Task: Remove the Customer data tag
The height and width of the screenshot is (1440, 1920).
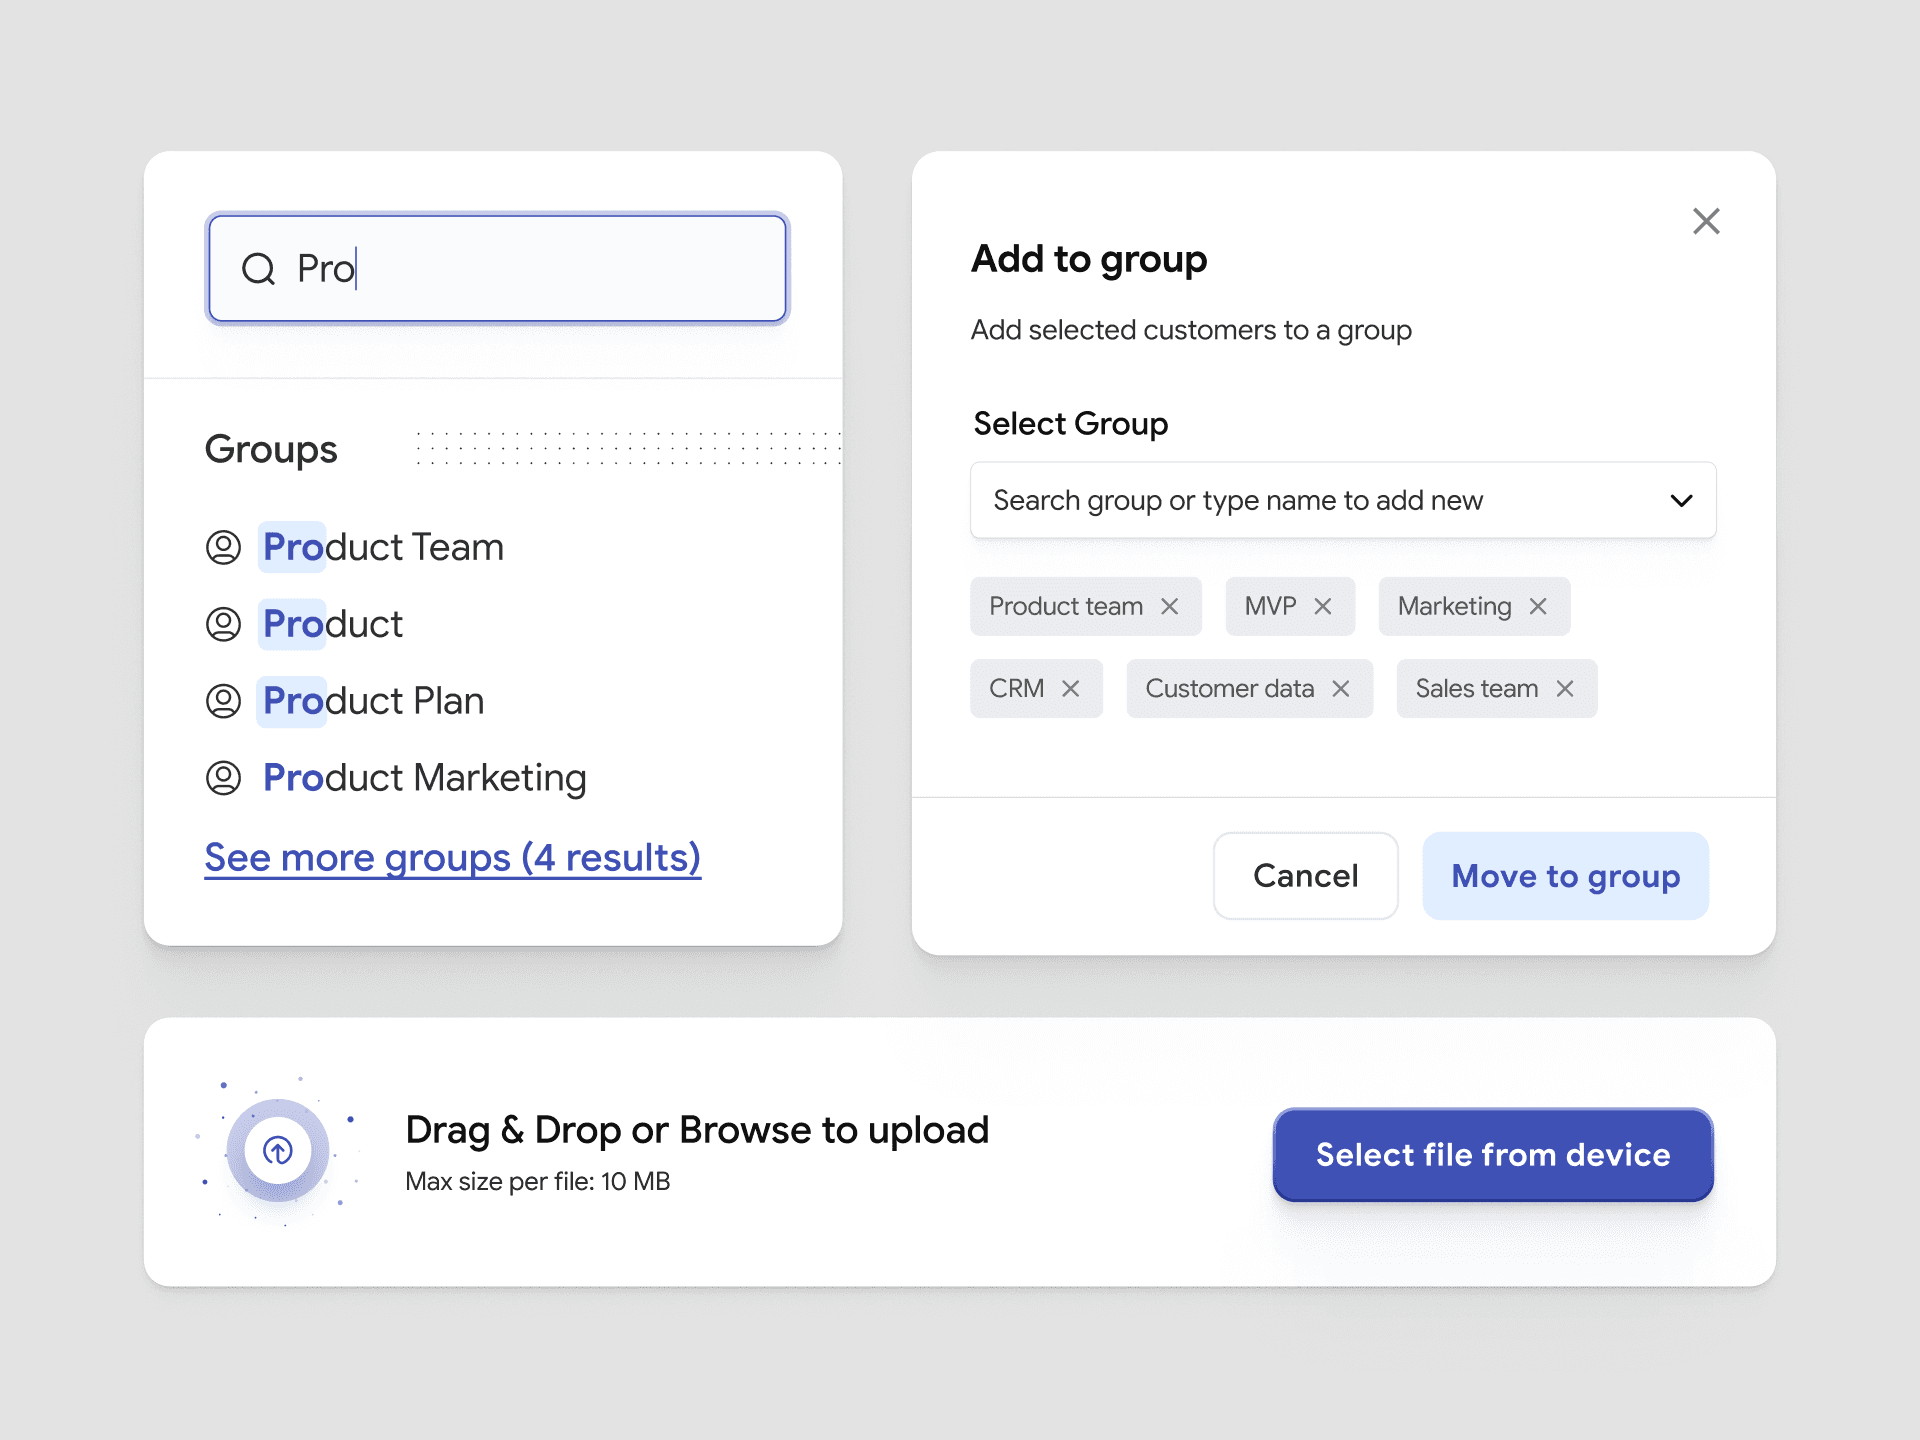Action: click(x=1341, y=688)
